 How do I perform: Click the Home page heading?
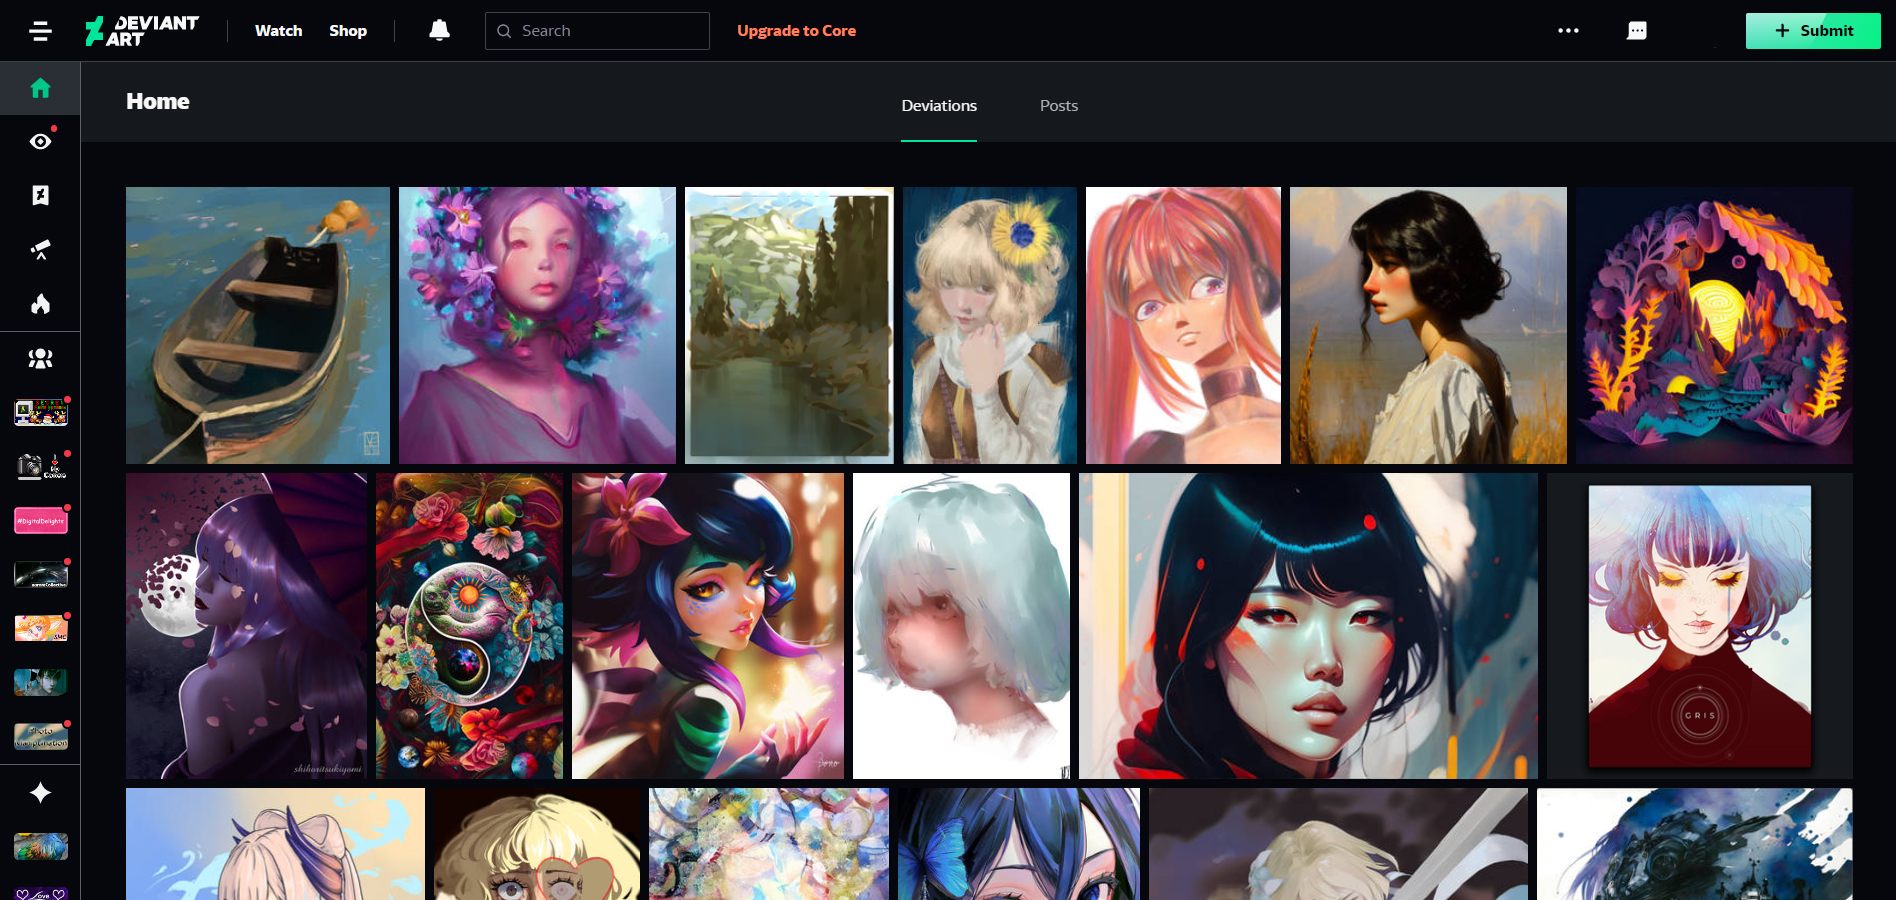click(x=158, y=102)
